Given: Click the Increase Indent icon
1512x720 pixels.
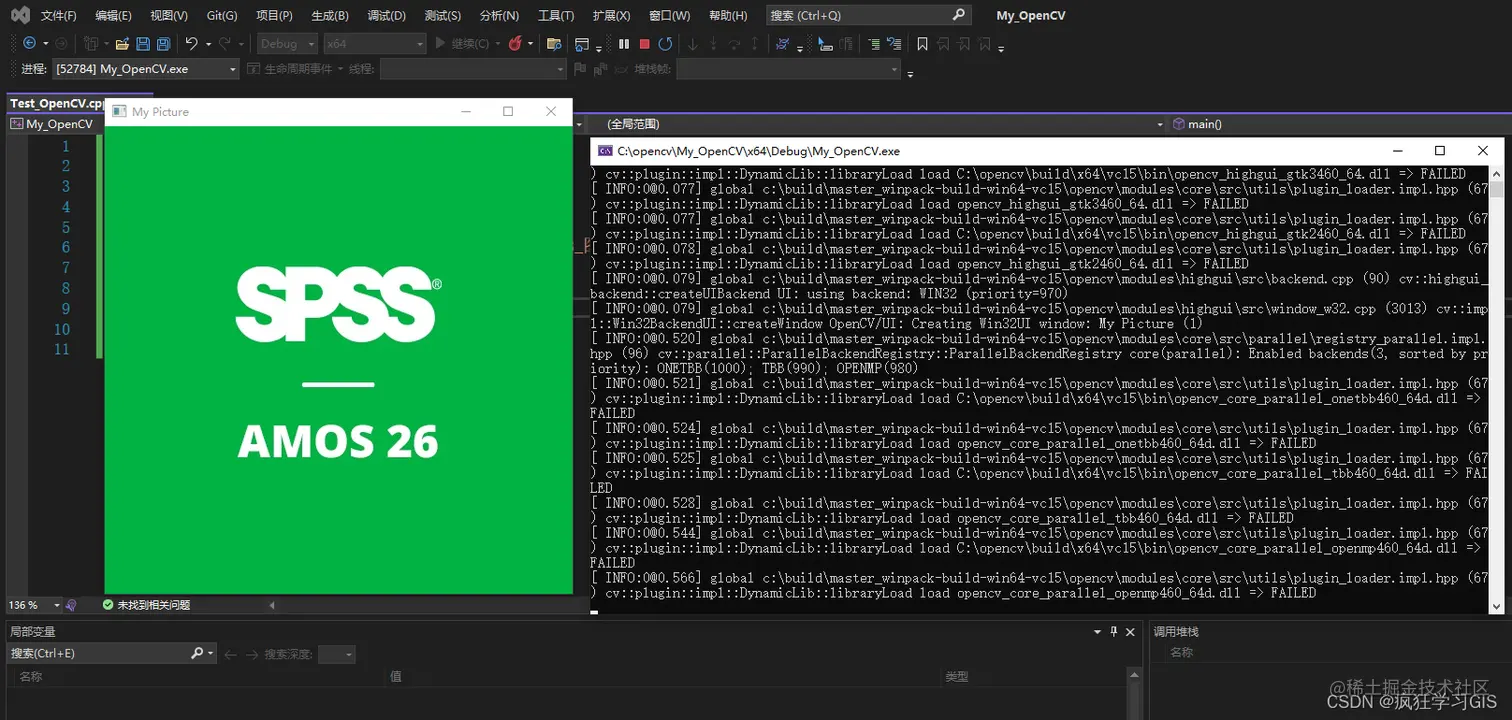Looking at the screenshot, I should (874, 44).
